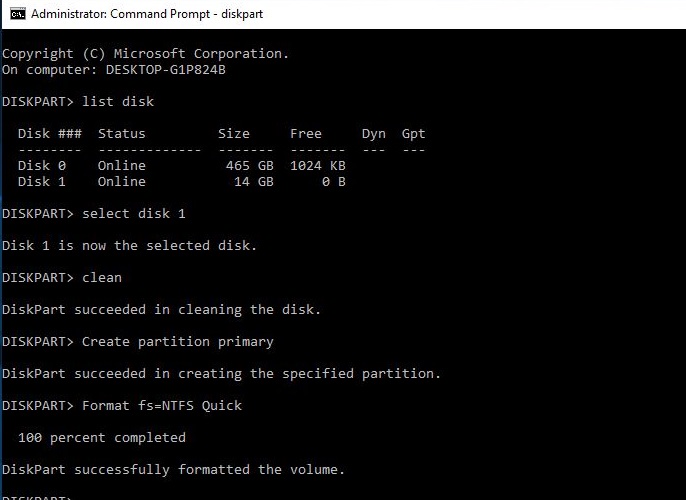This screenshot has height=500, width=686.
Task: Click the '1024 KB' free space value
Action: 318,166
